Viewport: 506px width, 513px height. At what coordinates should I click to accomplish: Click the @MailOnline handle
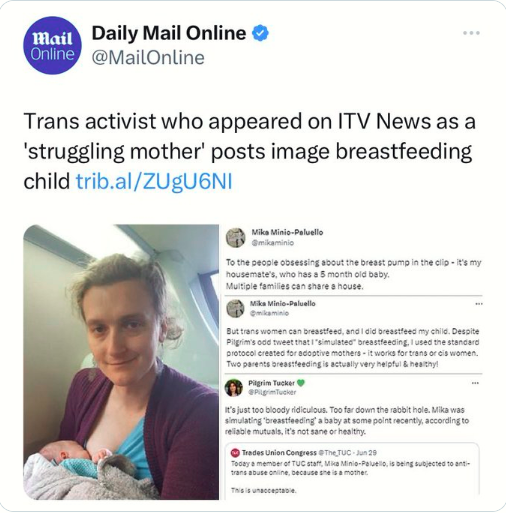[148, 57]
